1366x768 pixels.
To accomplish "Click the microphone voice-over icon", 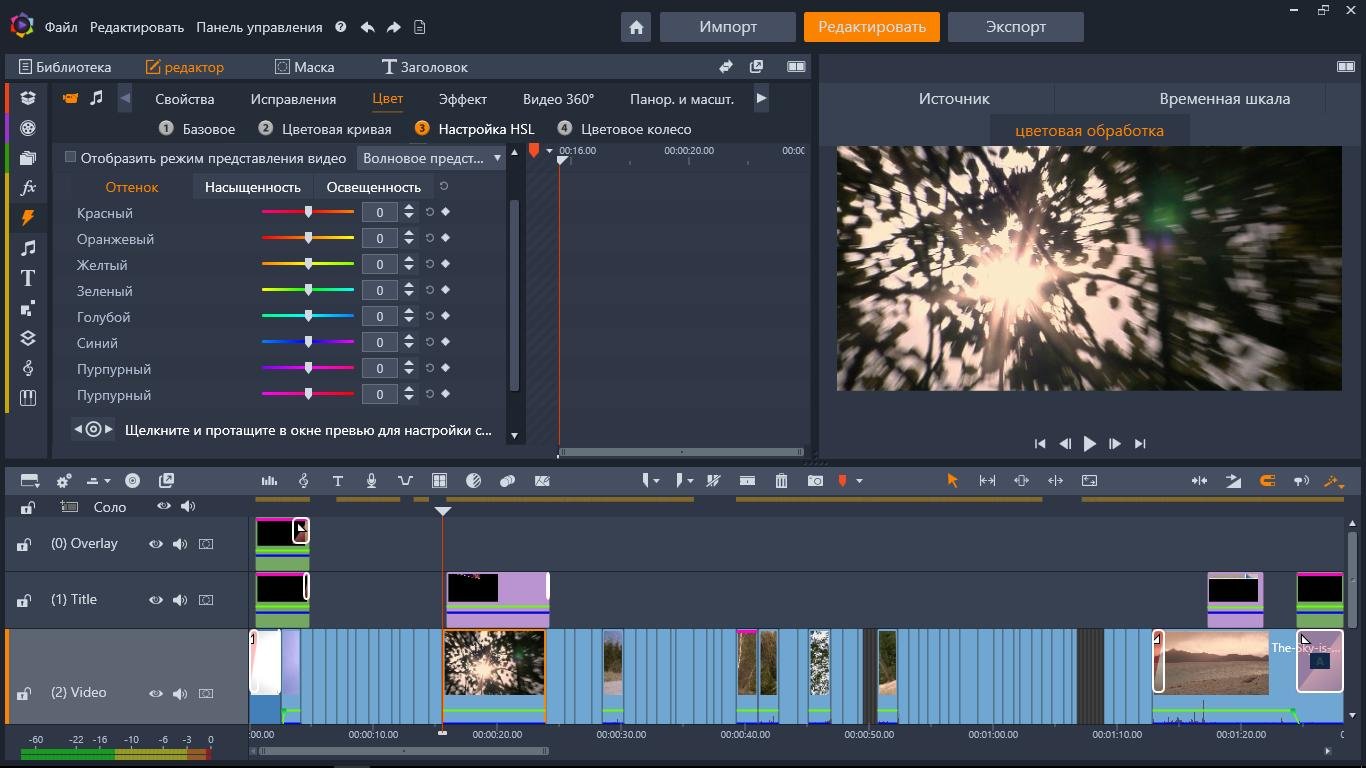I will tap(371, 481).
